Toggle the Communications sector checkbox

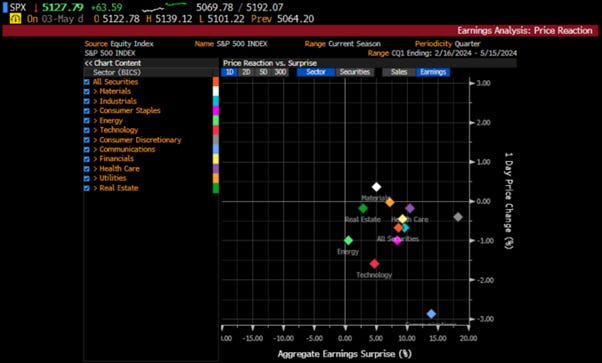[x=87, y=149]
